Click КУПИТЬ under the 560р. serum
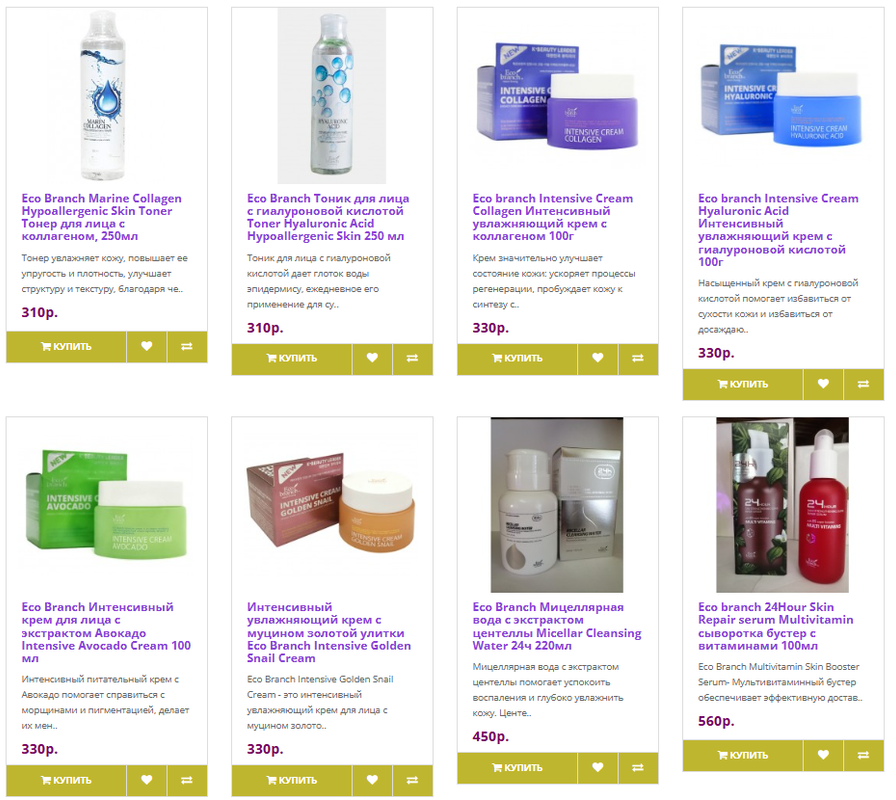The height and width of the screenshot is (800, 896). (742, 755)
